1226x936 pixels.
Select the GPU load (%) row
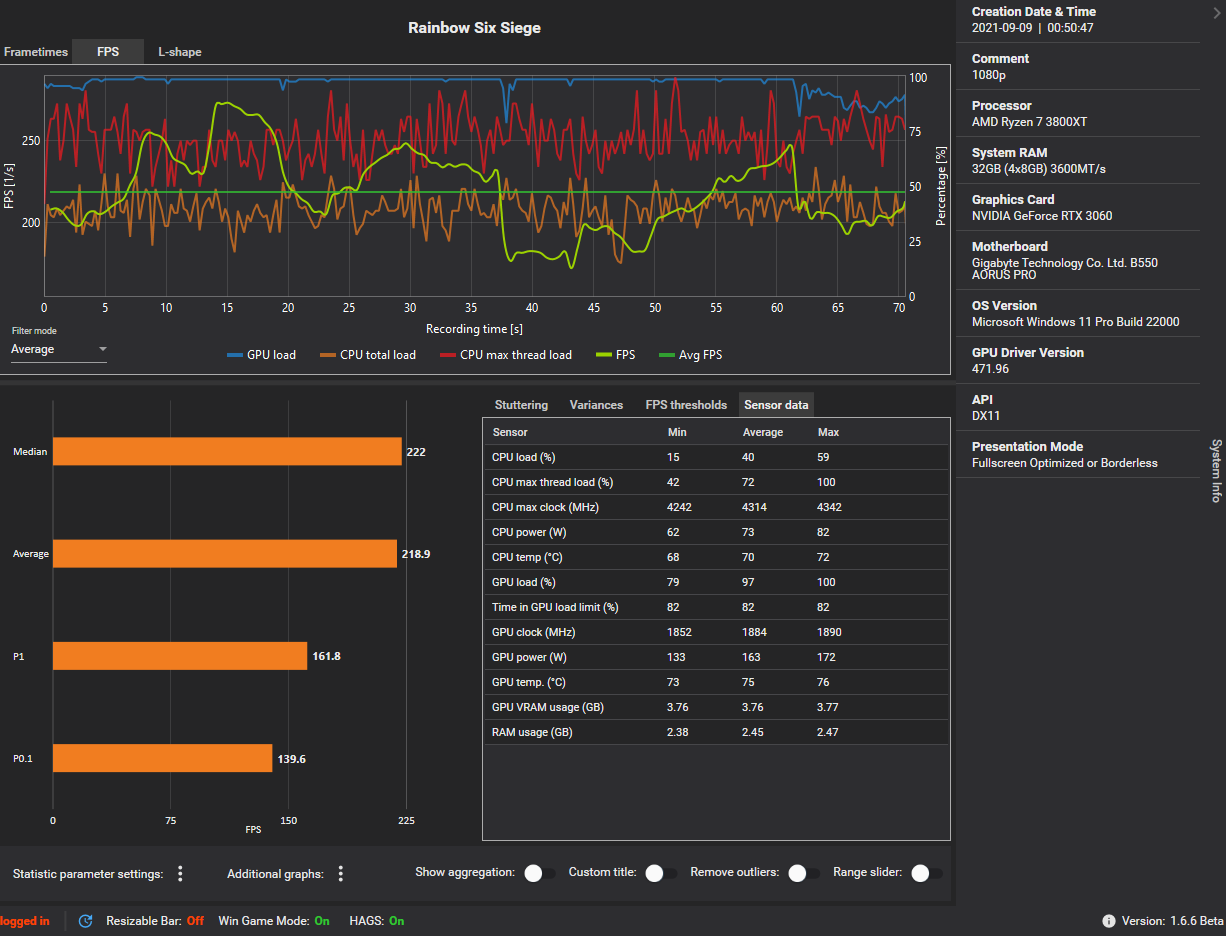coord(716,582)
